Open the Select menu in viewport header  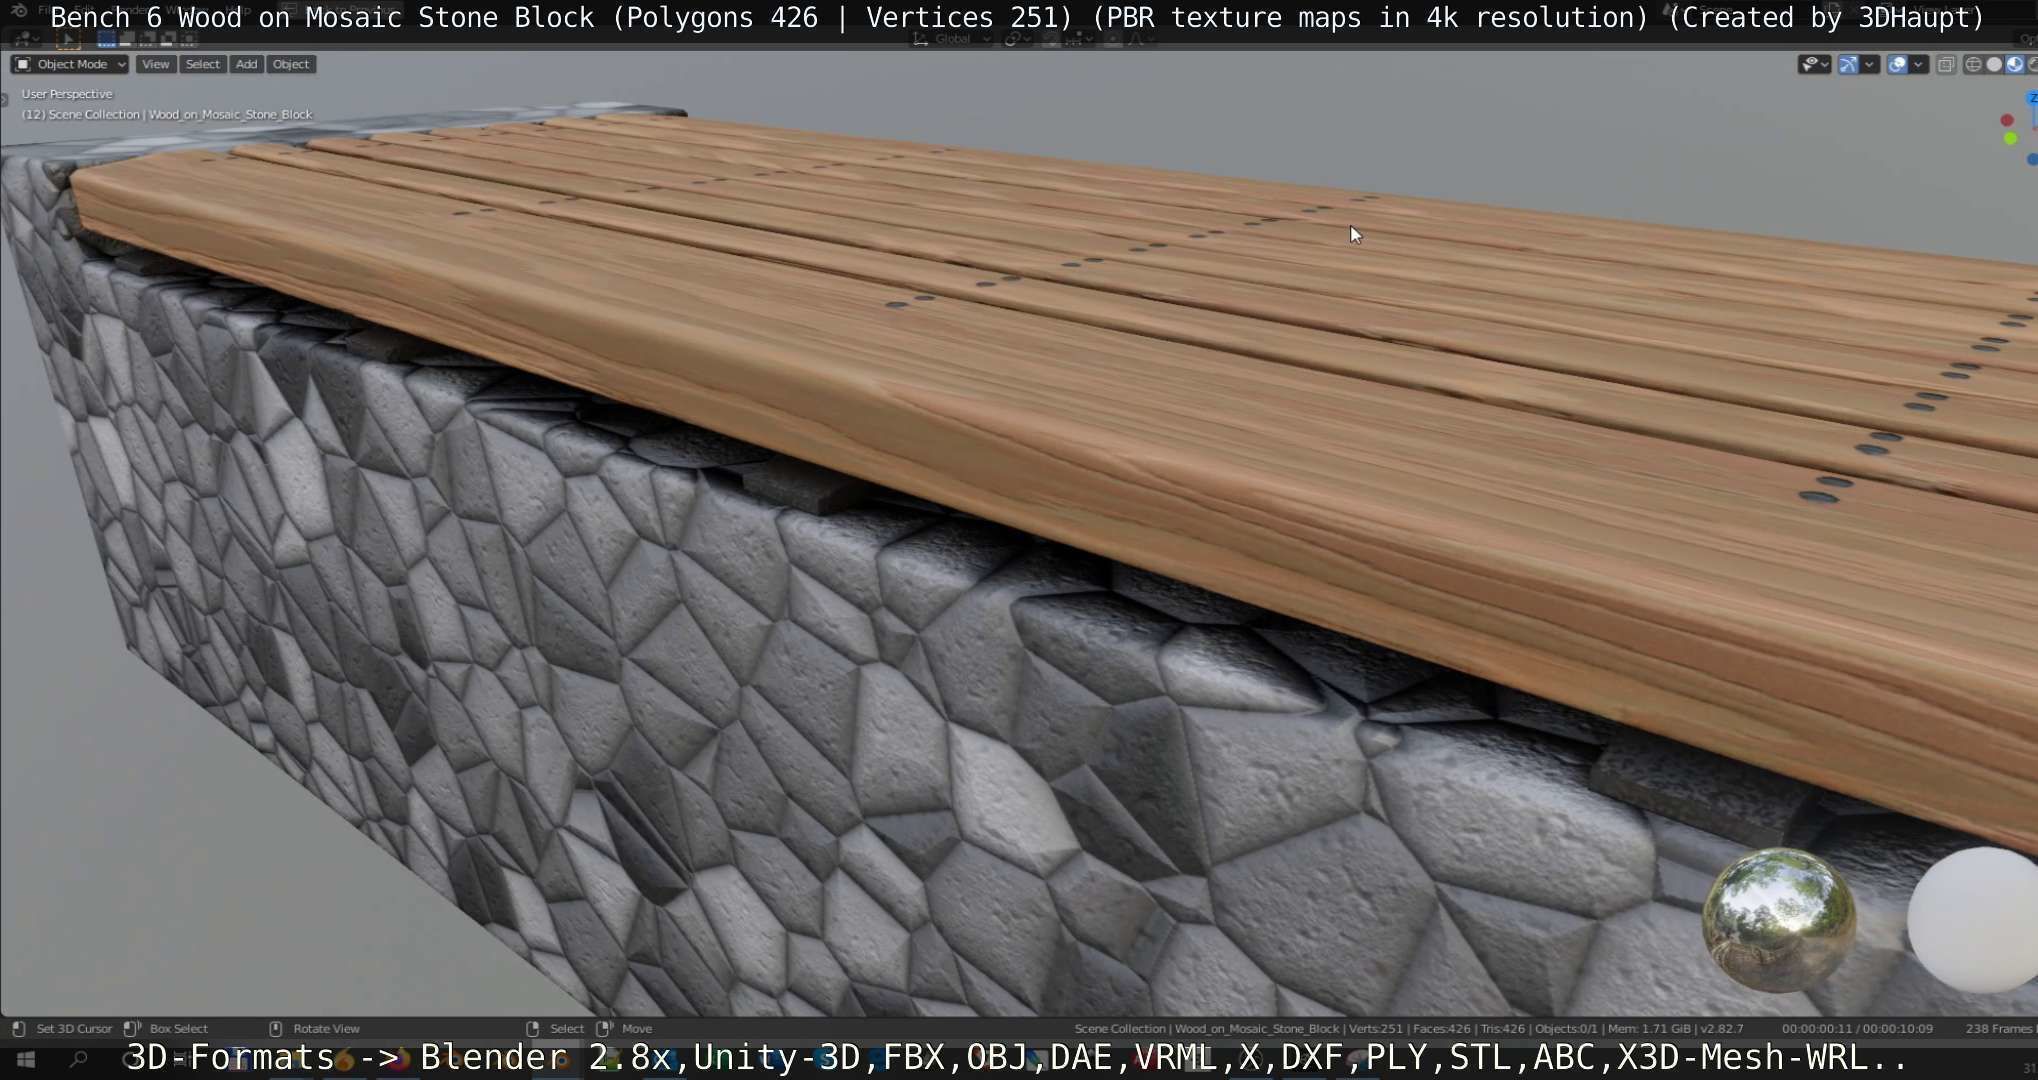tap(203, 64)
